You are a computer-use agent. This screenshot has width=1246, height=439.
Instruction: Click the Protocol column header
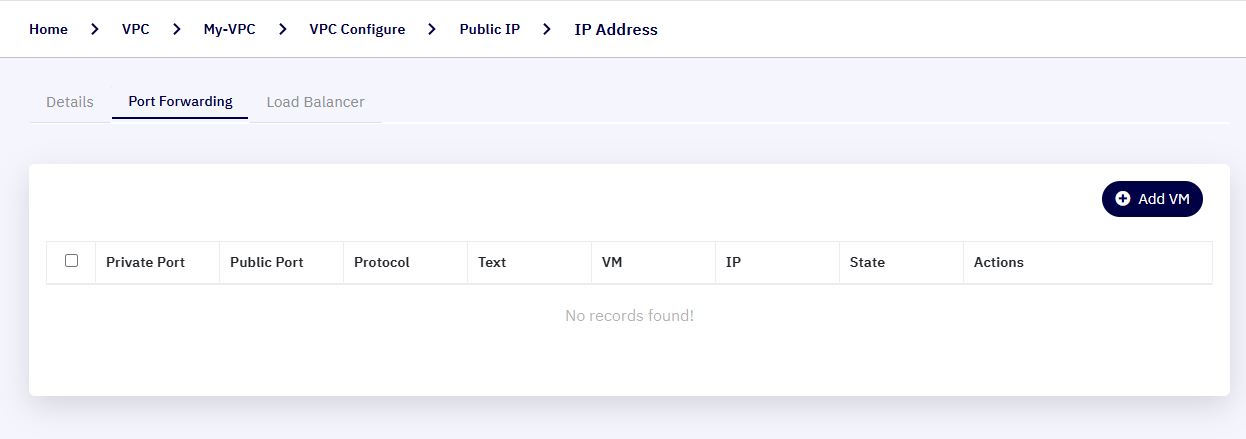pyautogui.click(x=382, y=262)
